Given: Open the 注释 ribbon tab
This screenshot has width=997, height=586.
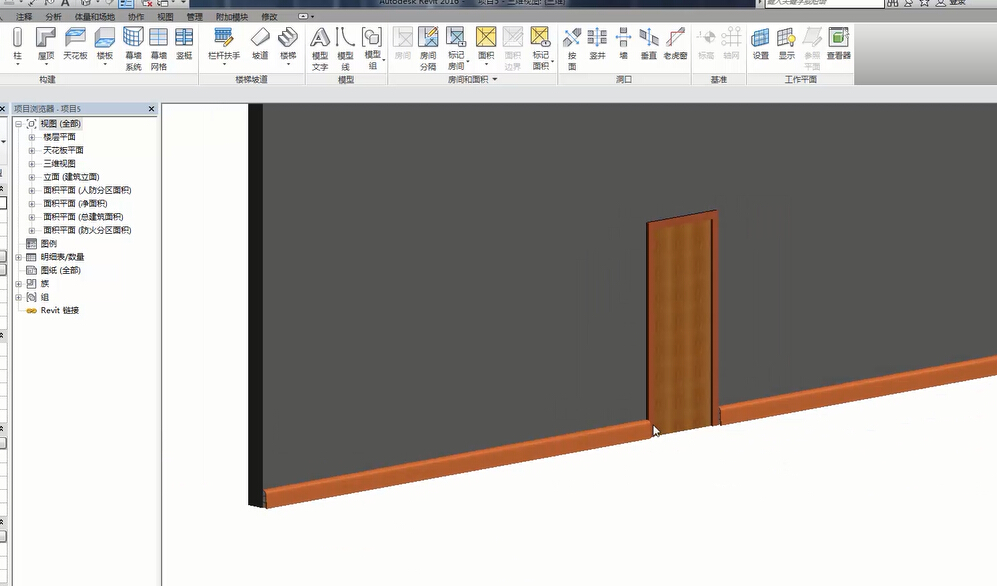Looking at the screenshot, I should click(24, 17).
